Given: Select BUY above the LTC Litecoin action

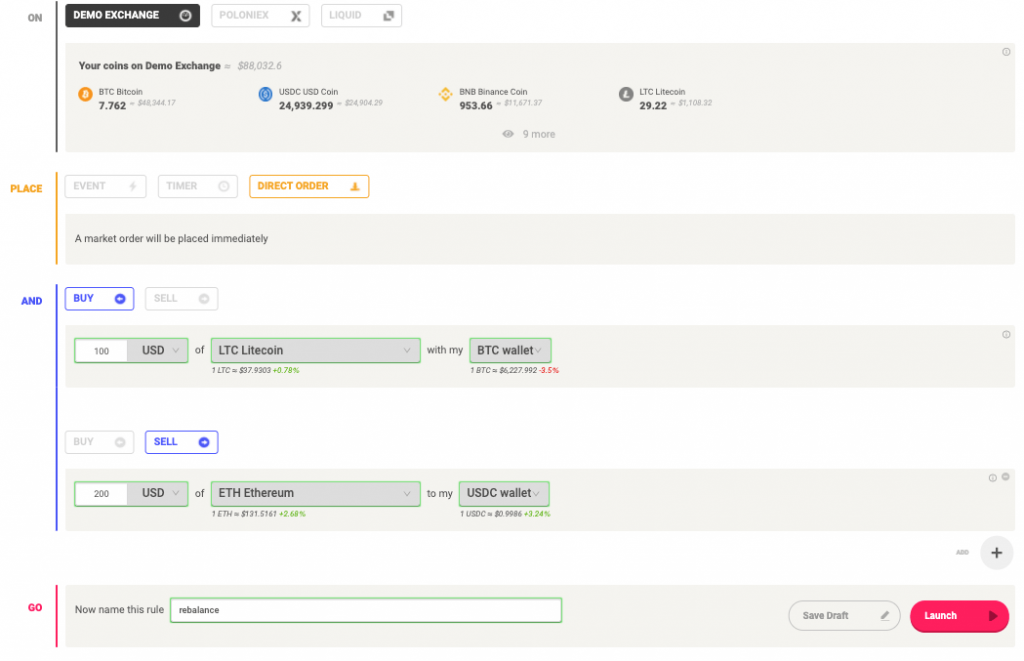Looking at the screenshot, I should 99,298.
